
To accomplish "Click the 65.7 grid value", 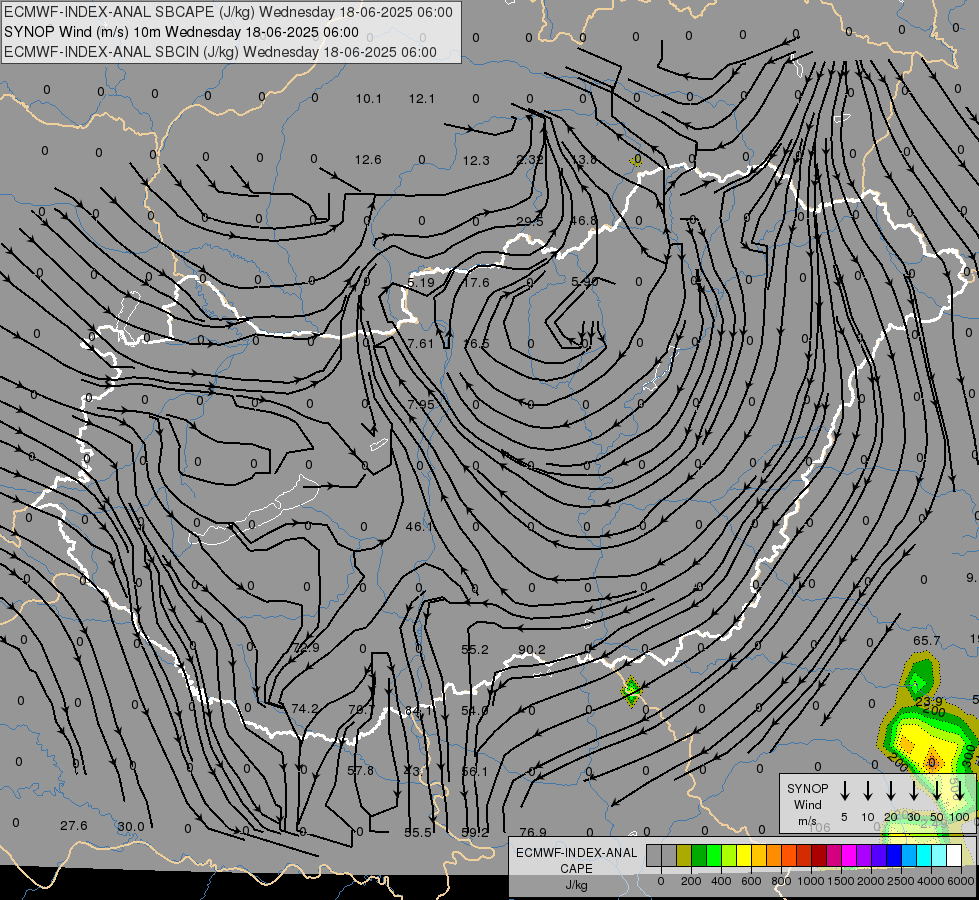I will [927, 640].
